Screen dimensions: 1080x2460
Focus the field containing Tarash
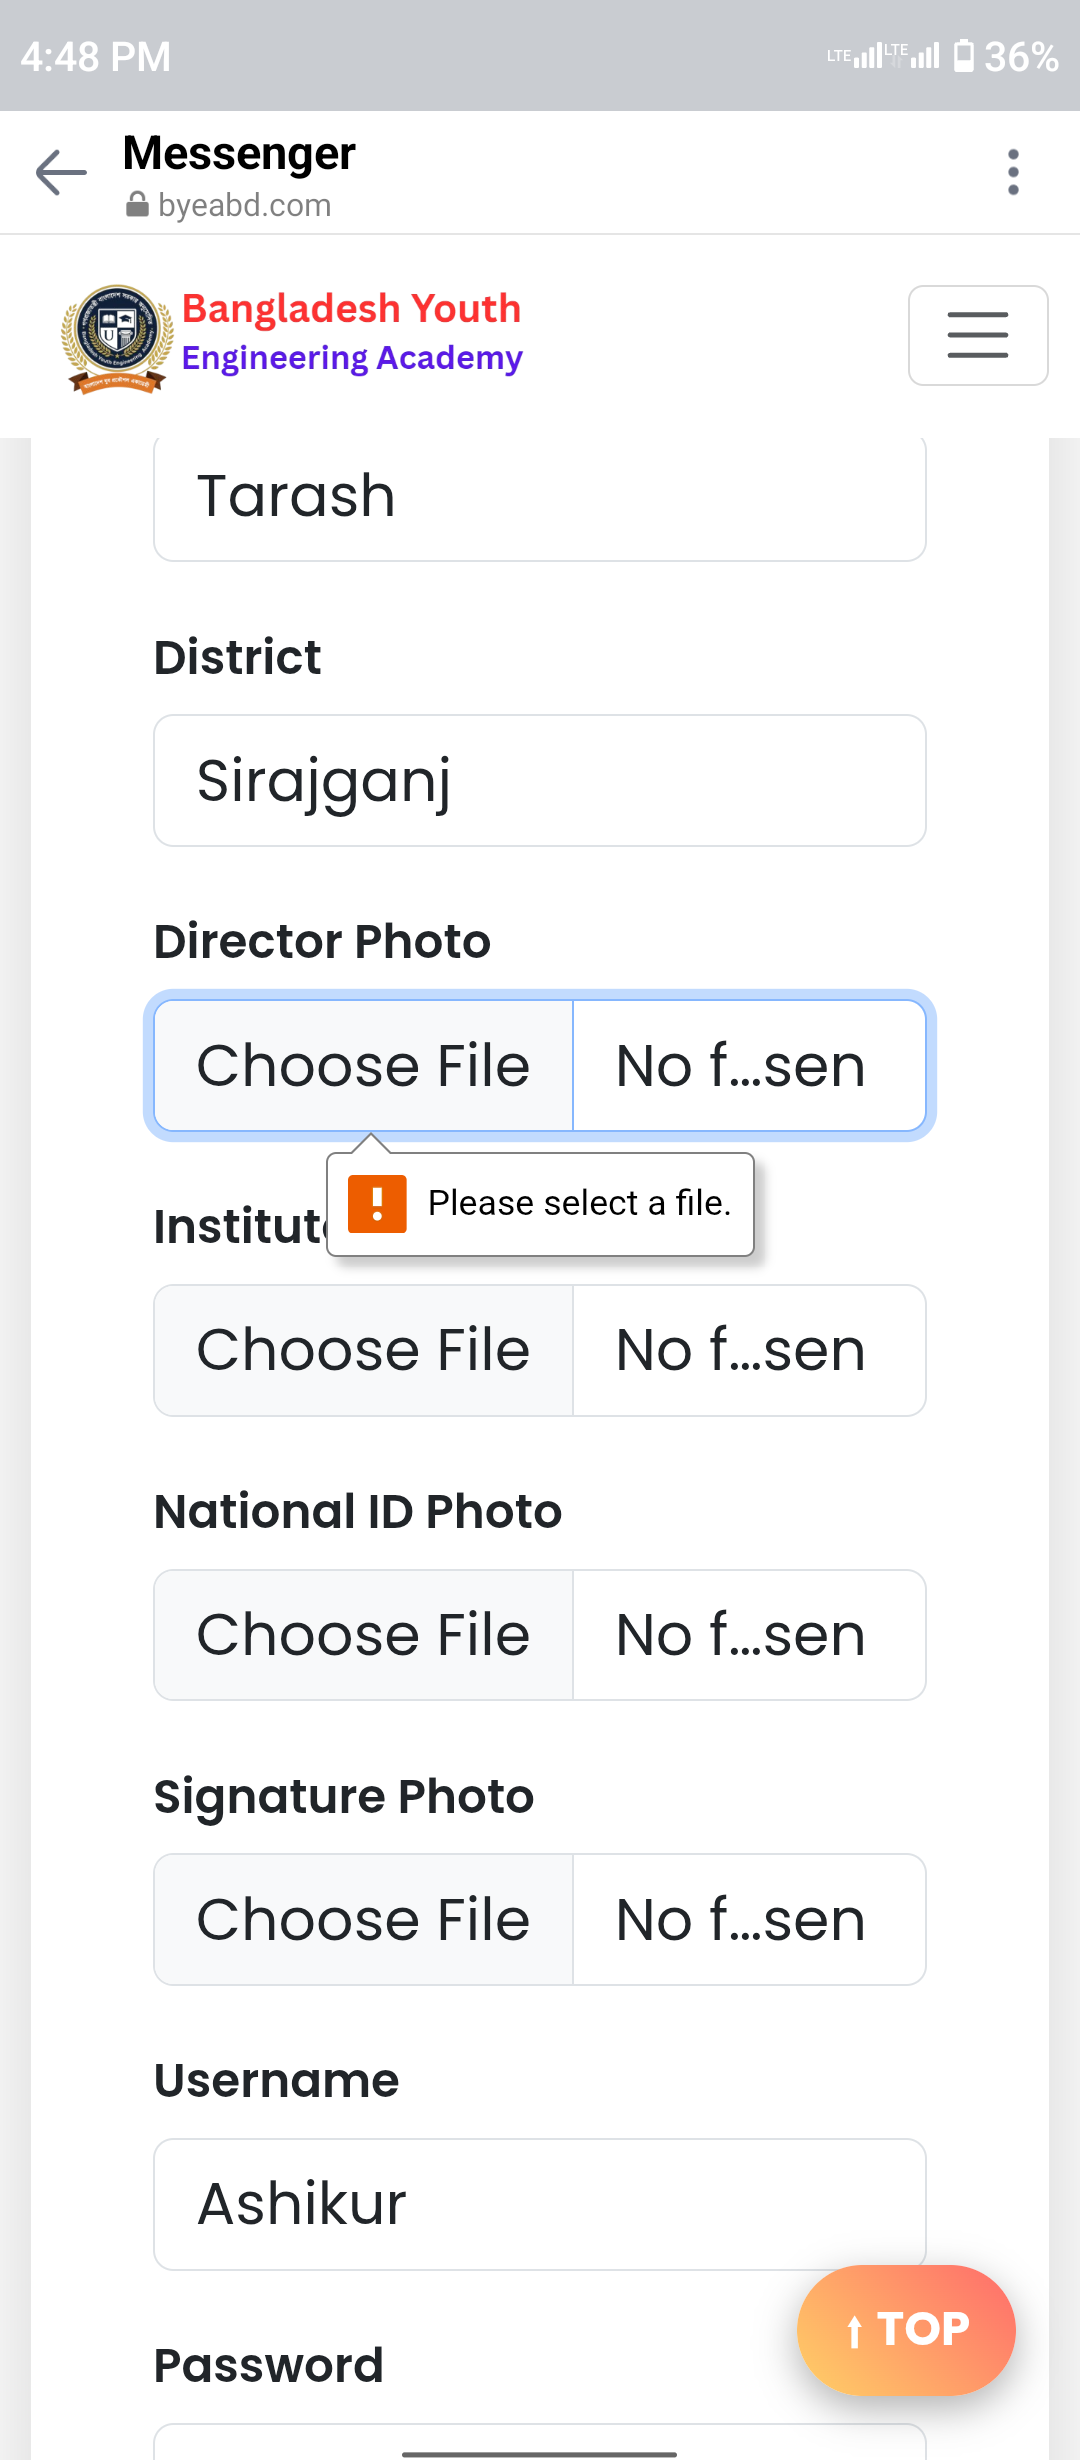pos(540,496)
